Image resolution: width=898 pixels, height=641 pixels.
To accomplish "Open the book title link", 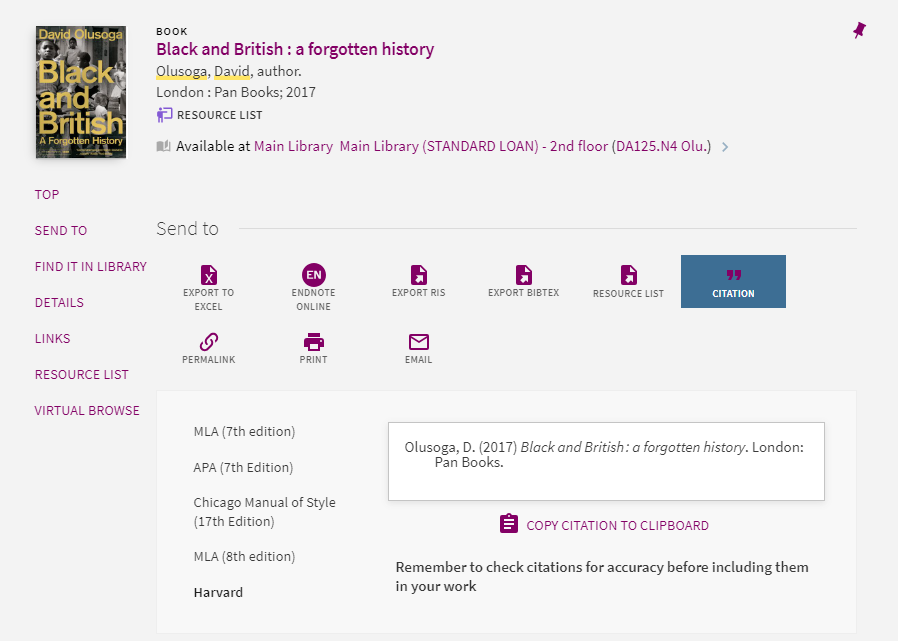I will click(x=295, y=49).
